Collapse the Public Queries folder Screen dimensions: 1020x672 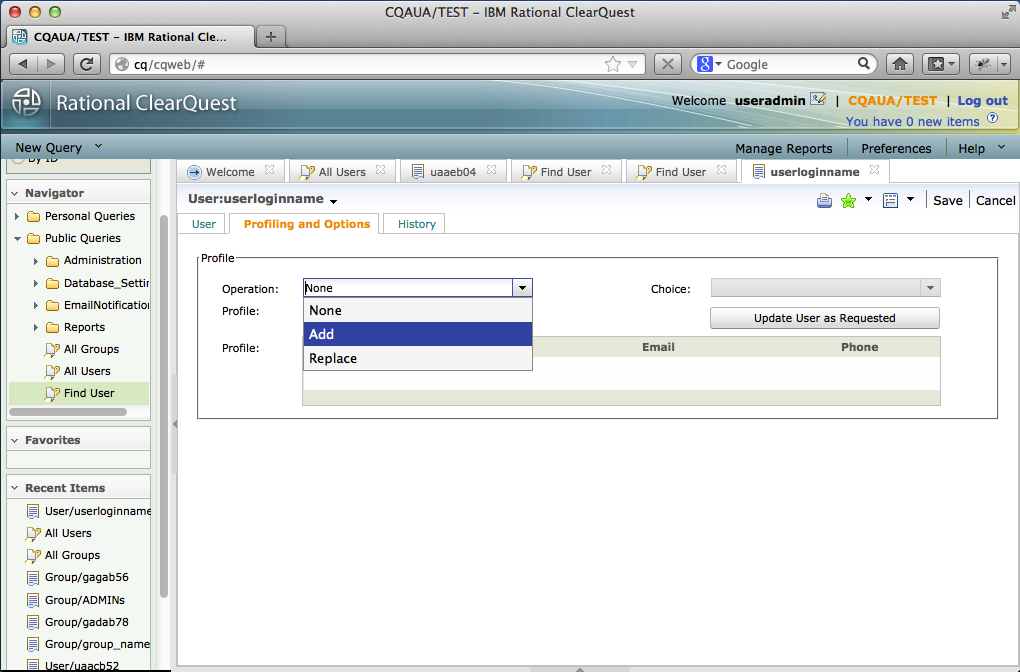coord(17,239)
